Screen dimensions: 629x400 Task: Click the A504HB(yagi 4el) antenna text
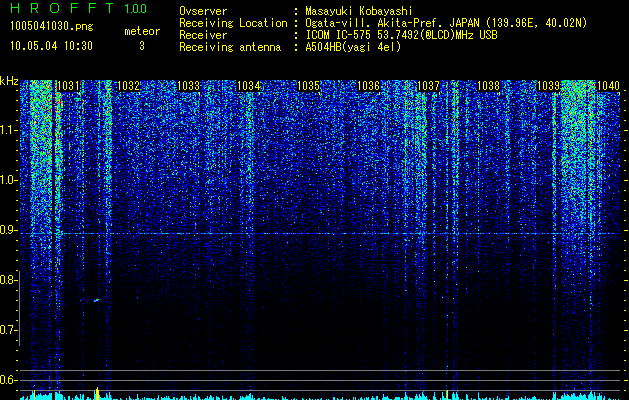click(353, 47)
